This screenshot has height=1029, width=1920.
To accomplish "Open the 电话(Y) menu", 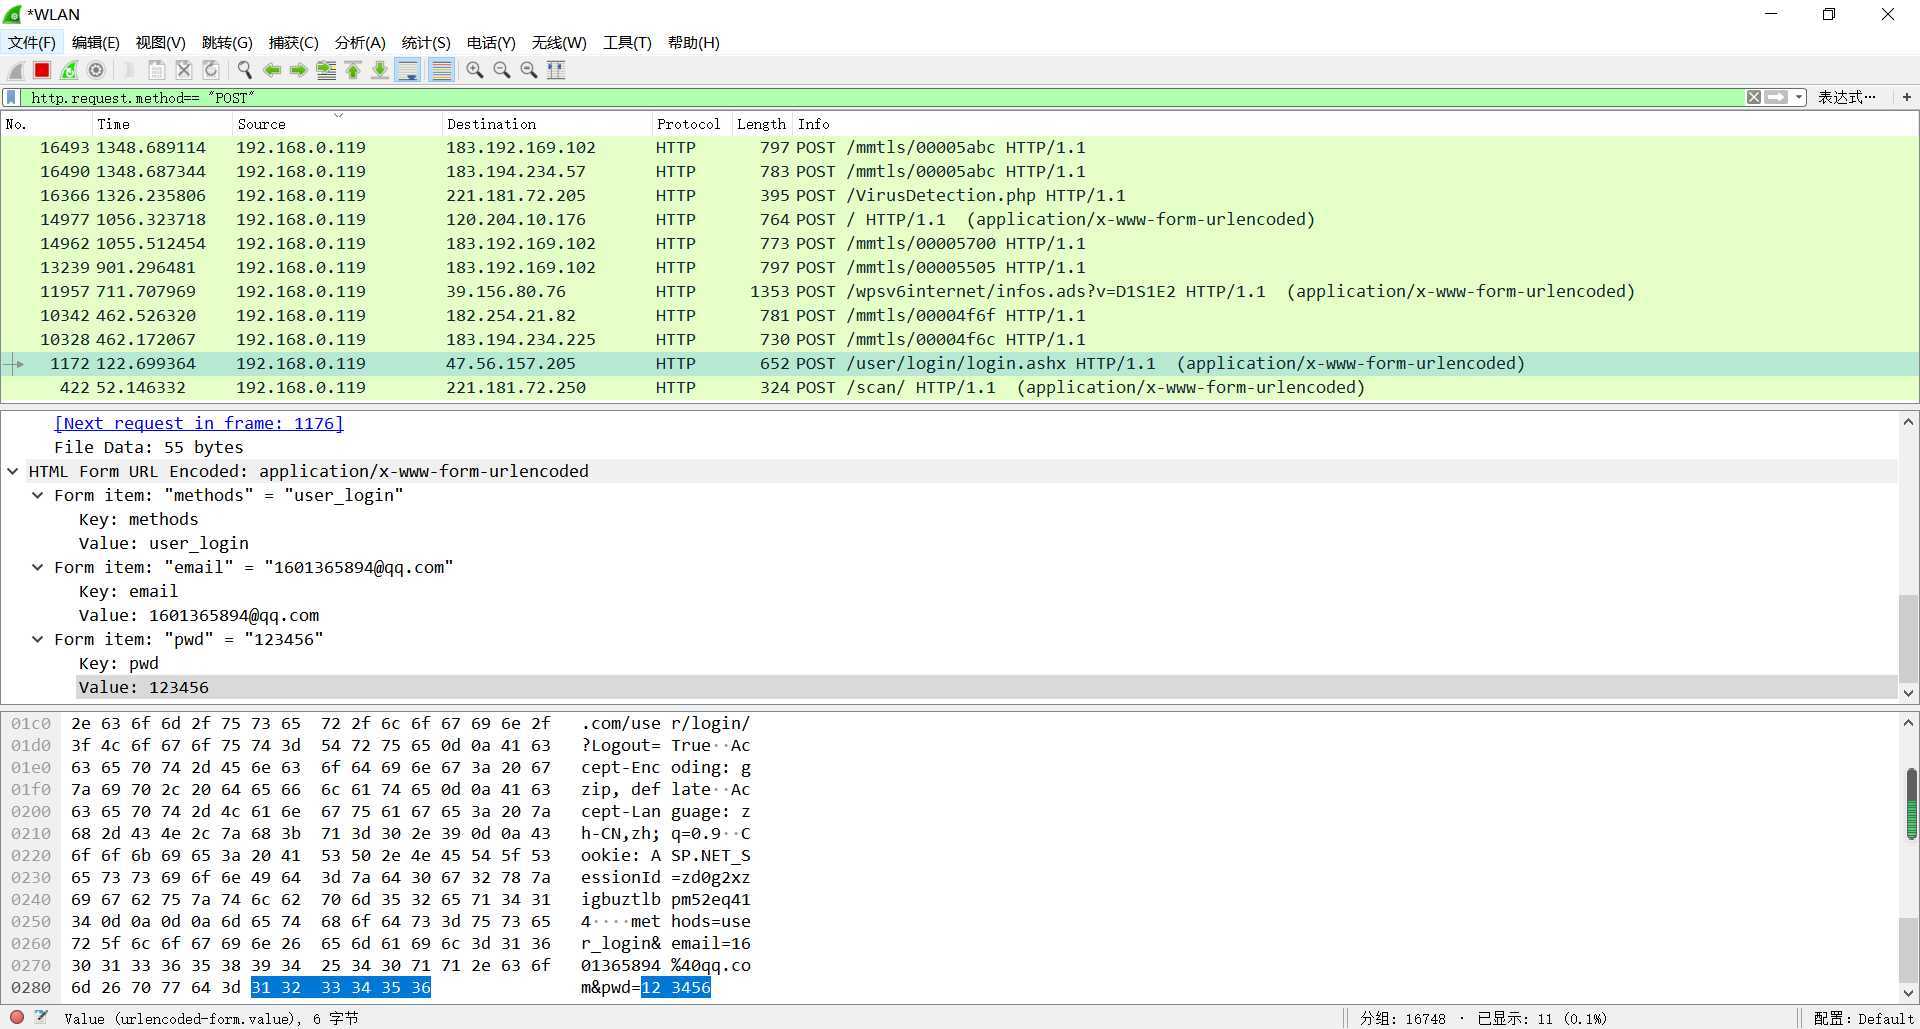I will pos(490,42).
